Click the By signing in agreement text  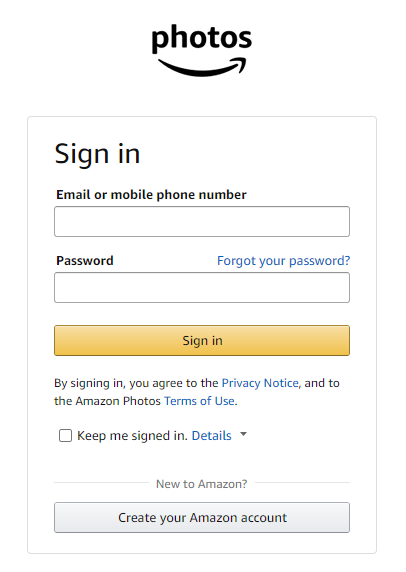click(136, 383)
